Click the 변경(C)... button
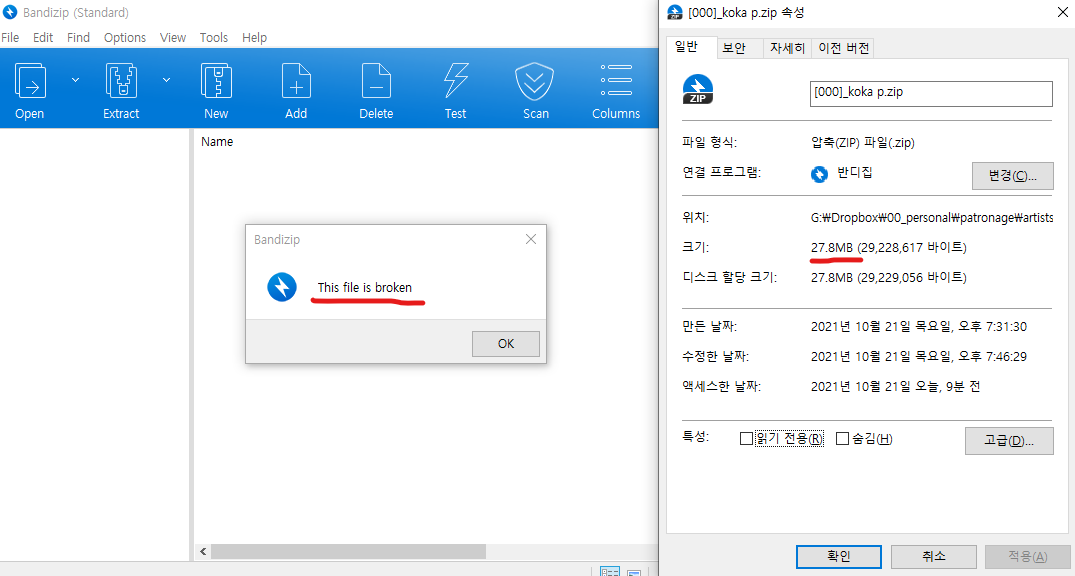The height and width of the screenshot is (576, 1075). pos(1013,176)
